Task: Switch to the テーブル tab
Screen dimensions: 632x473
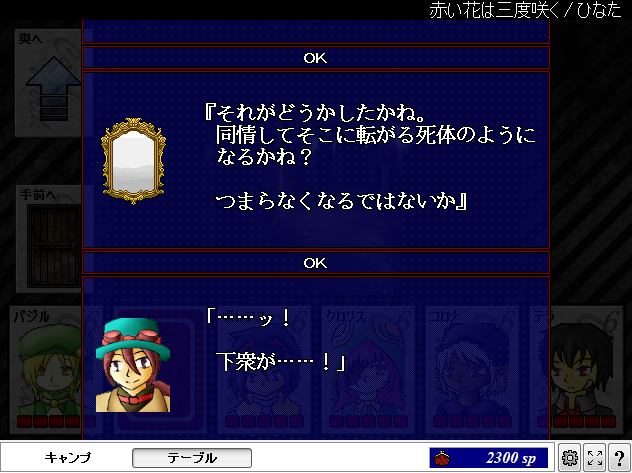Action: [192, 458]
